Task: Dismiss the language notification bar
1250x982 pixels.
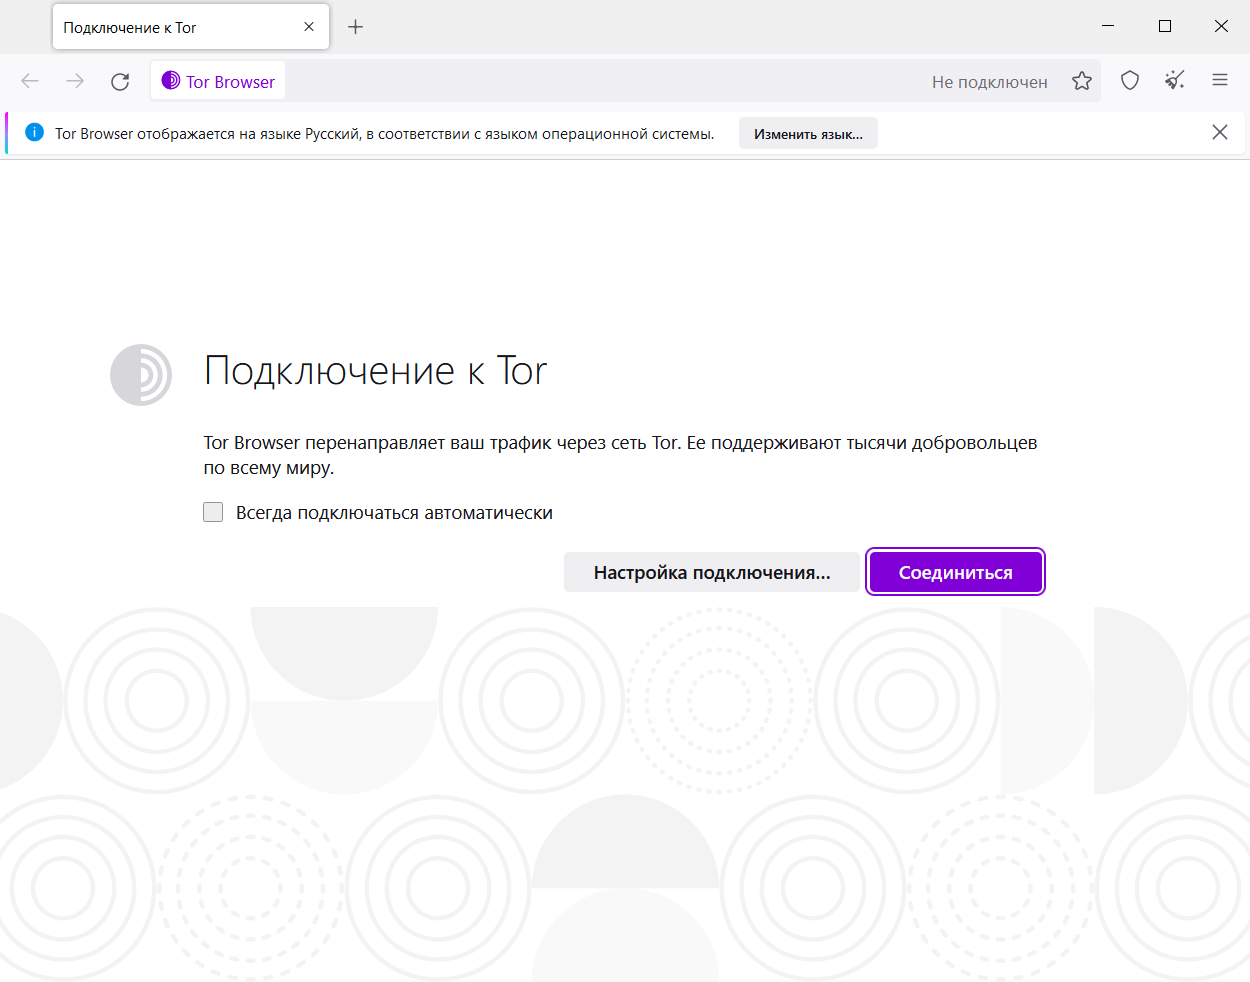Action: [x=1220, y=133]
